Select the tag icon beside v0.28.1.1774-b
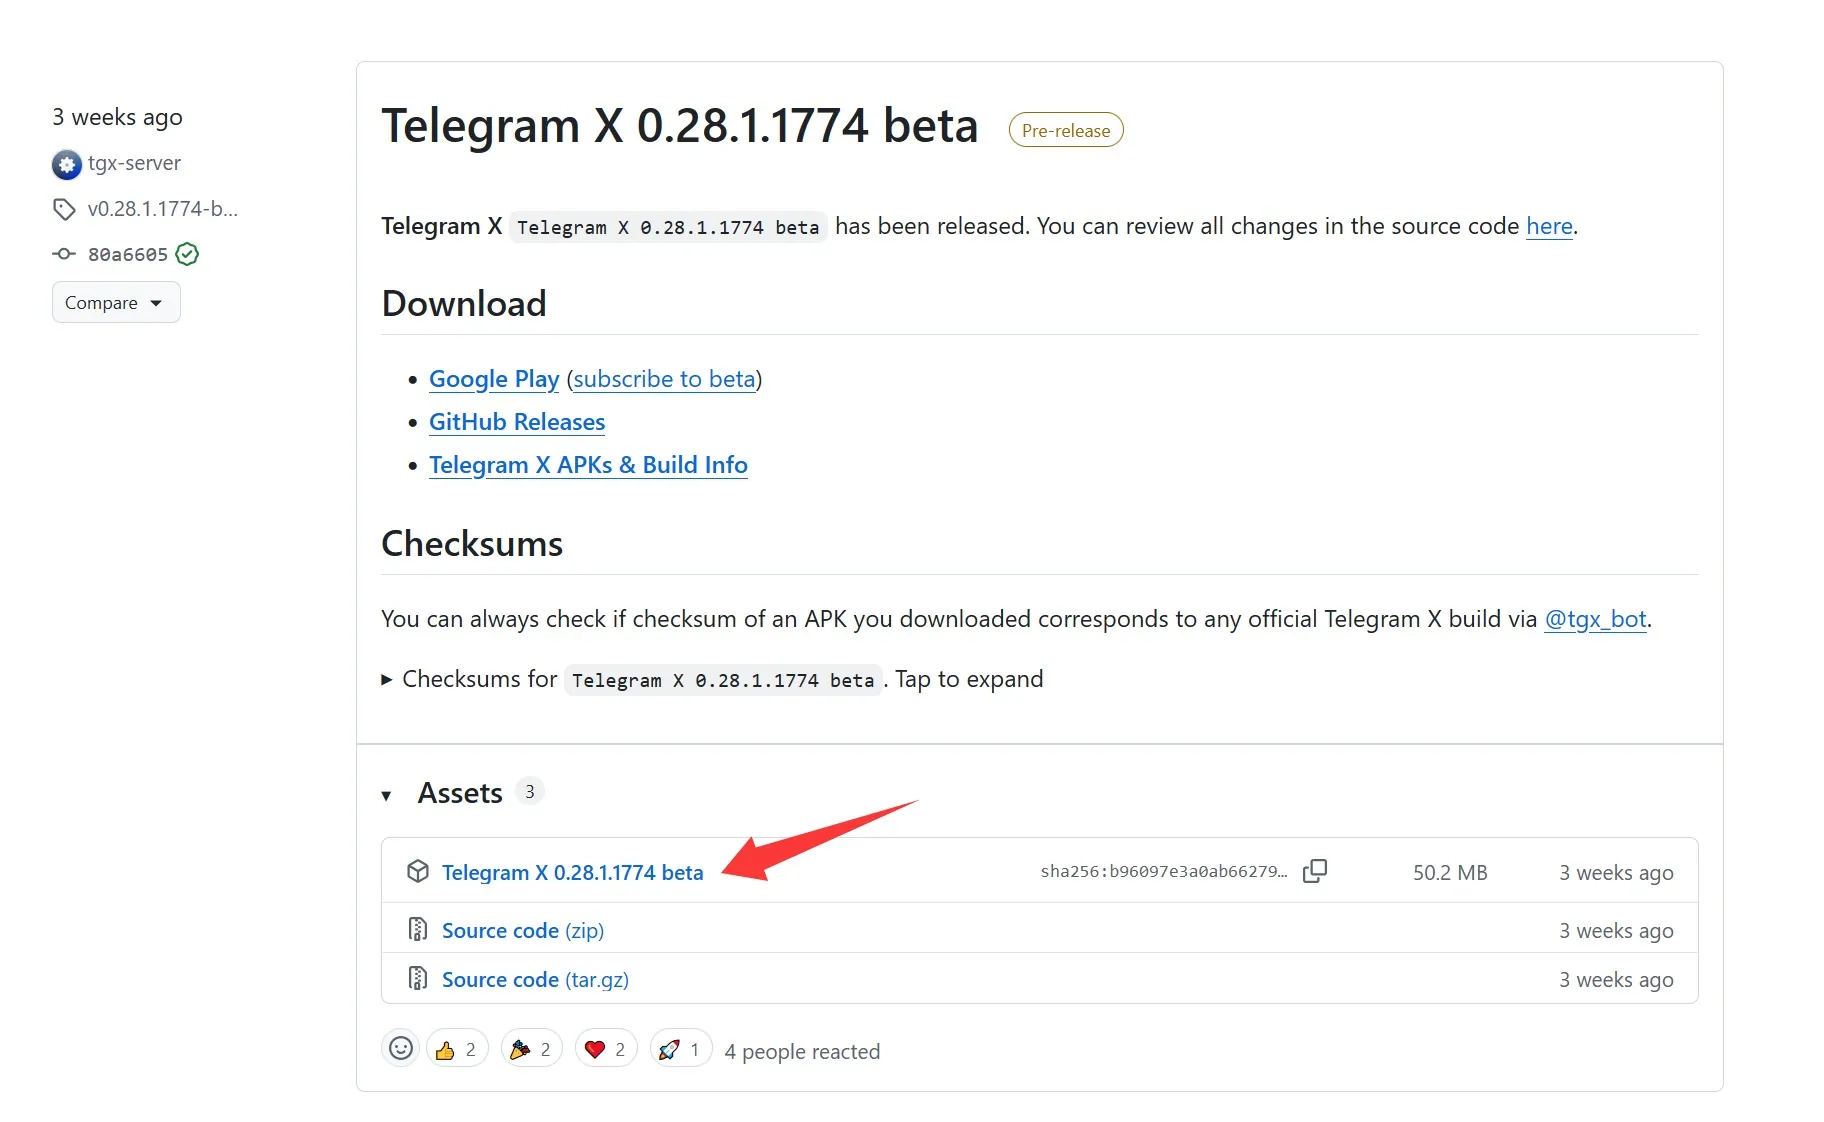Image resolution: width=1824 pixels, height=1122 pixels. click(x=64, y=209)
